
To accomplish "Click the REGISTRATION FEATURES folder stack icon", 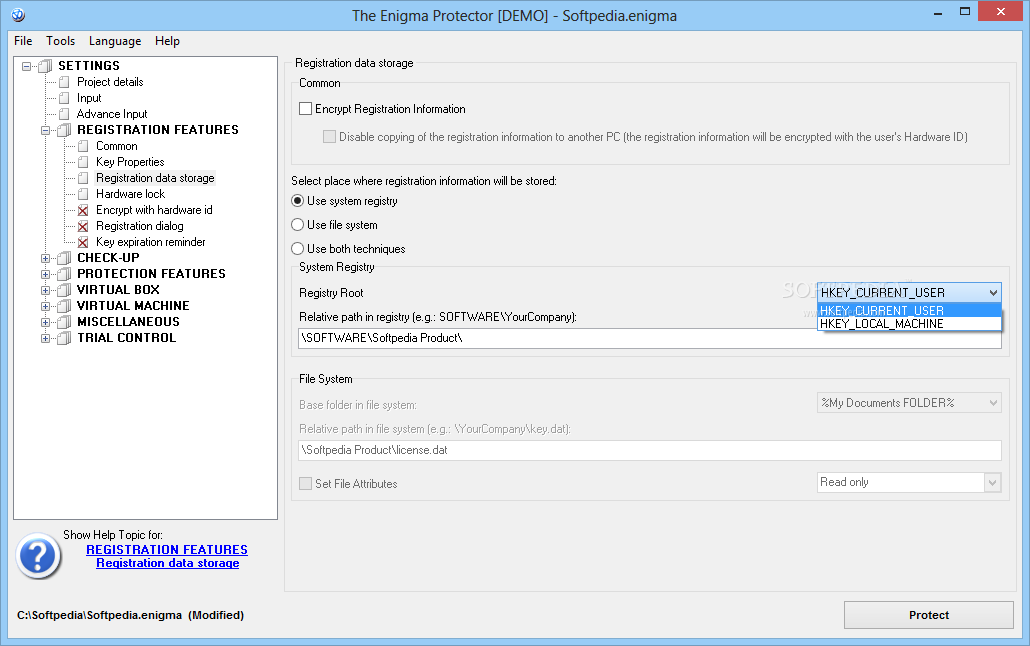I will point(64,130).
